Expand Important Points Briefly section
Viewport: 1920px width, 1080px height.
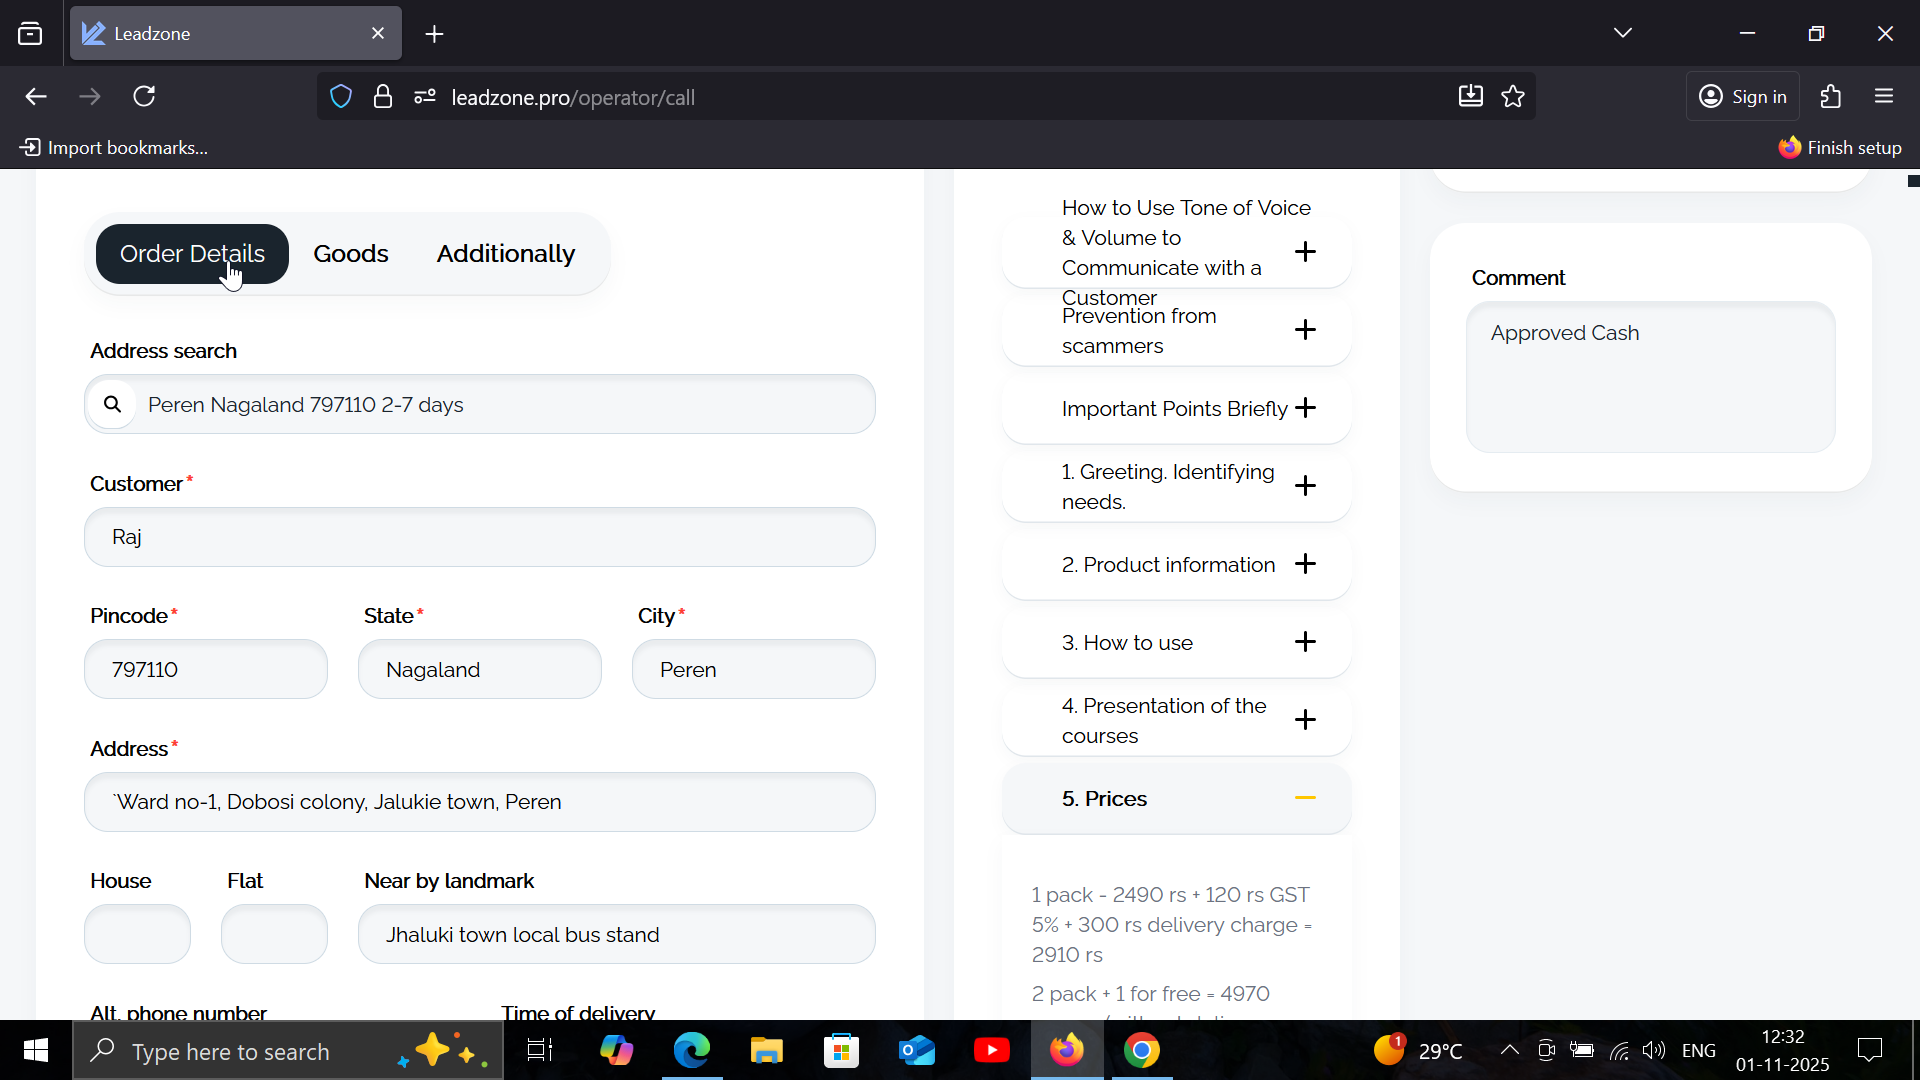click(x=1305, y=408)
